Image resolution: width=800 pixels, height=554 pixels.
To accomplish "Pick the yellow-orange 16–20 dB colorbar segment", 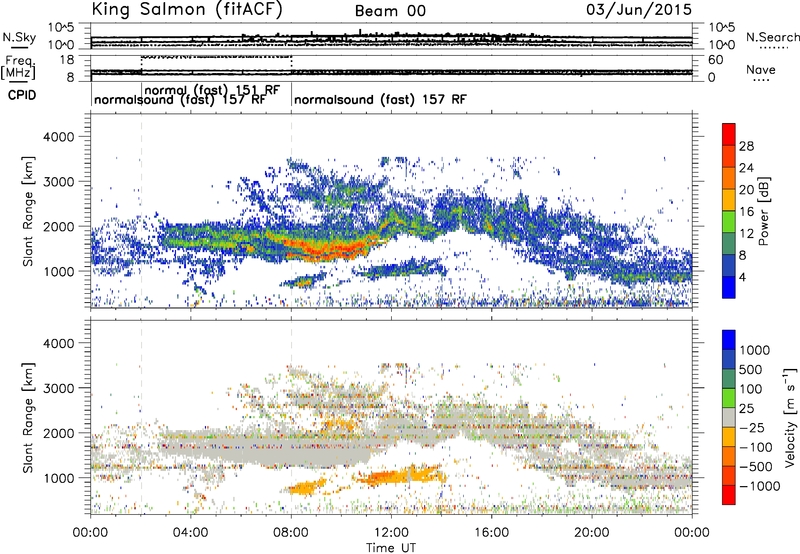I will (729, 200).
